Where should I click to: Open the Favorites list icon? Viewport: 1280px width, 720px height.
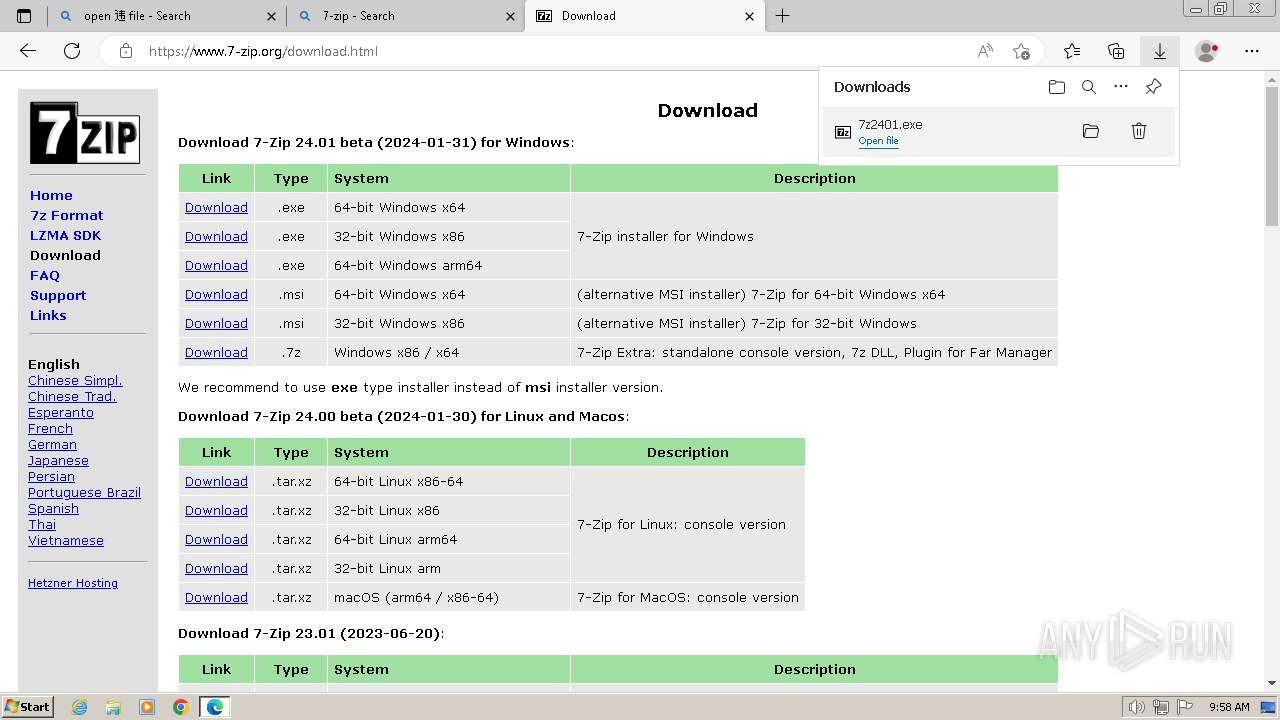pos(1072,51)
